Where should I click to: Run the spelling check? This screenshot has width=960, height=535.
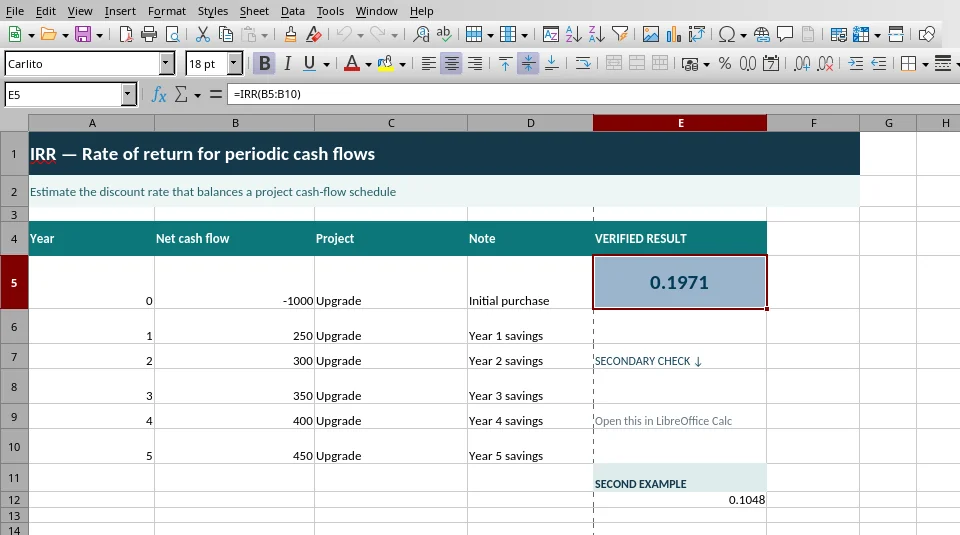(444, 34)
